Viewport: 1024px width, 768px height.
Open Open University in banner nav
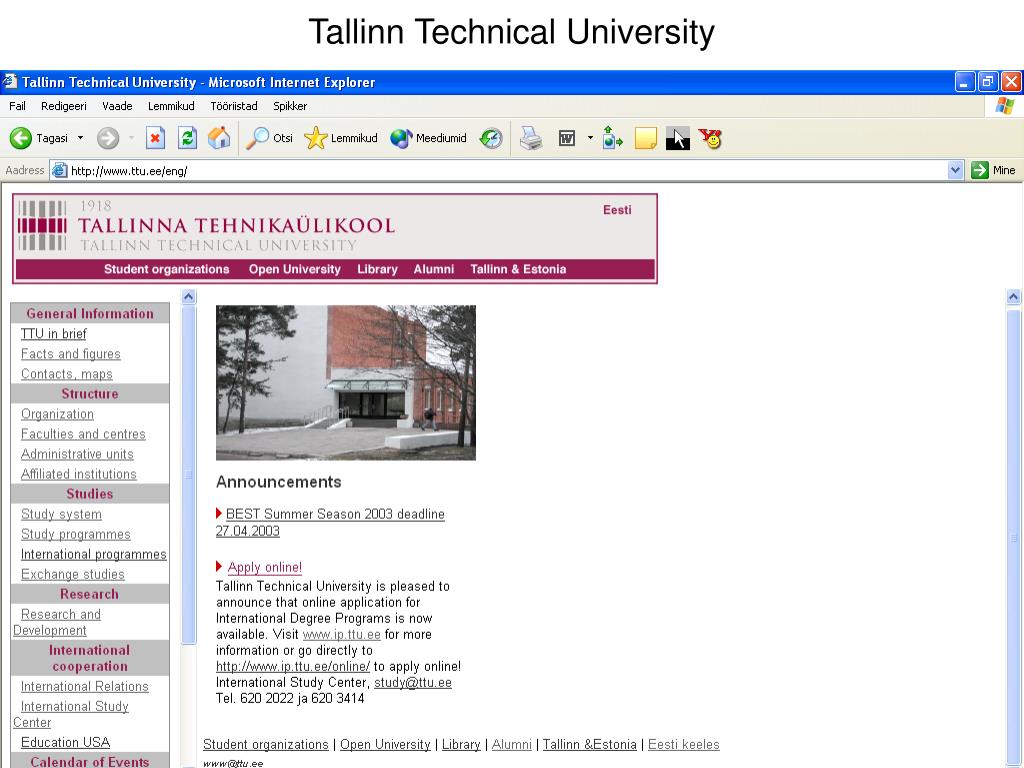pos(295,269)
